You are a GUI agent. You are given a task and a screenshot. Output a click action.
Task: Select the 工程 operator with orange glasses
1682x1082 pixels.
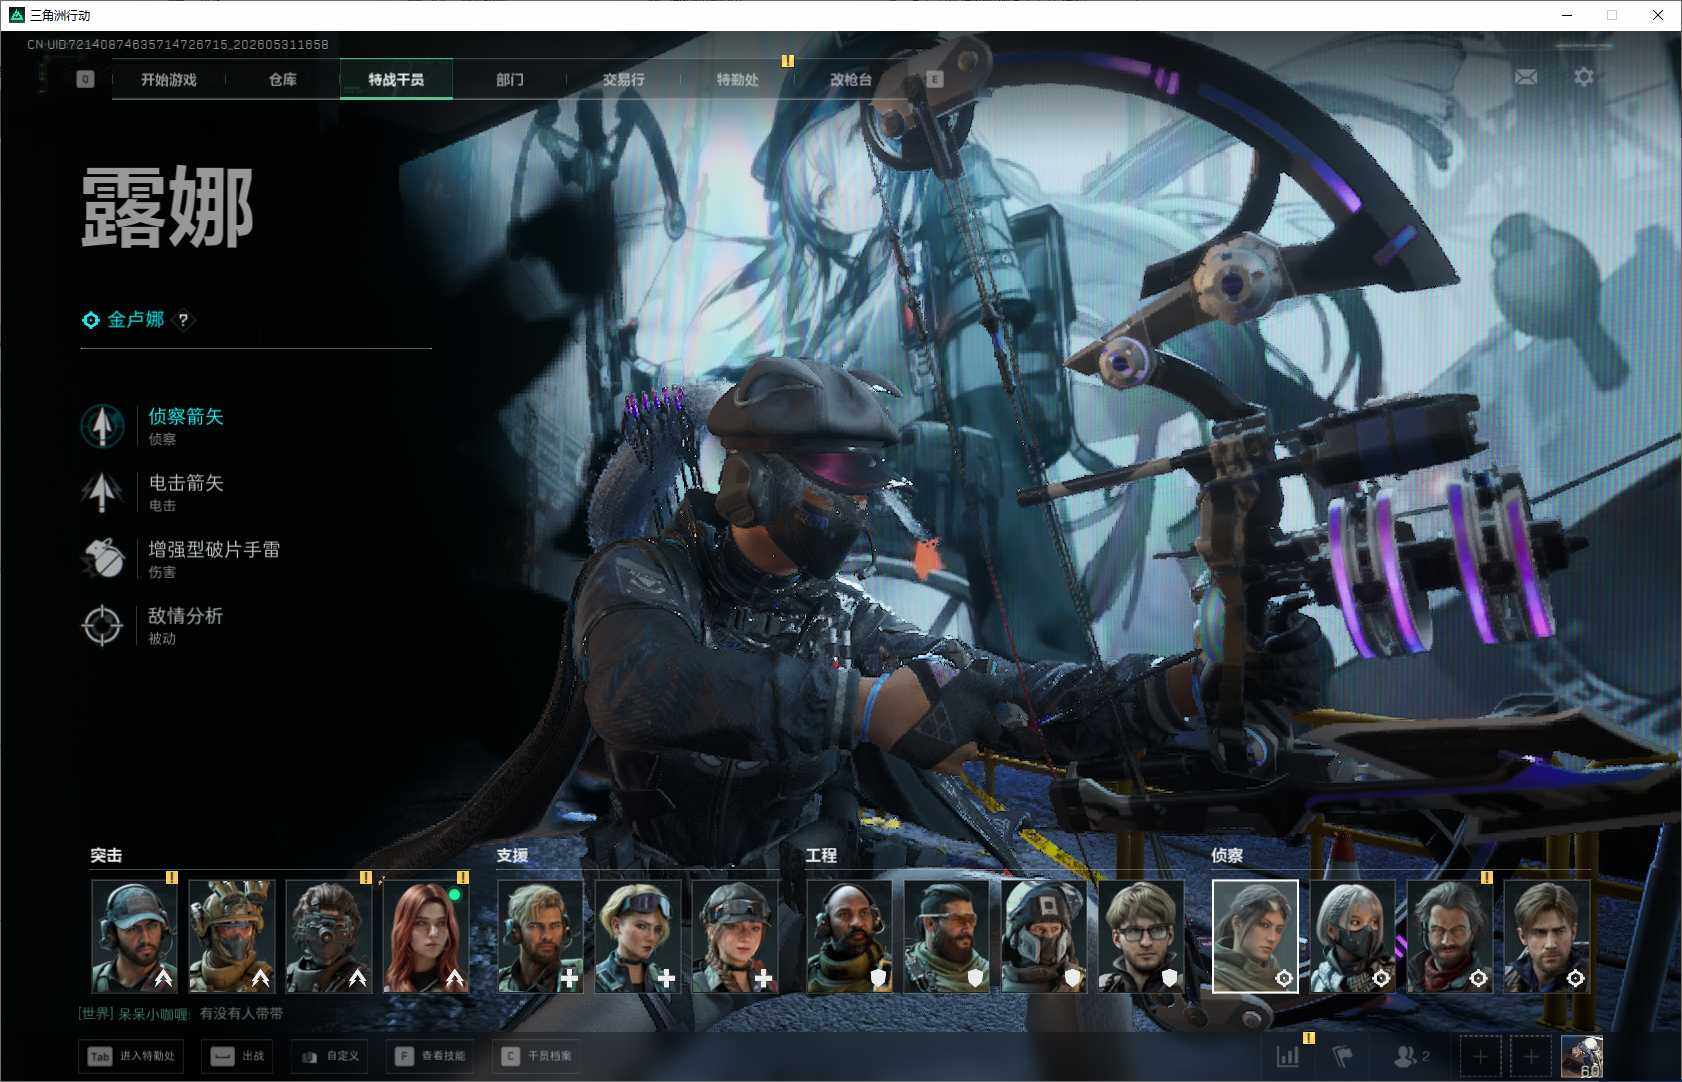(x=947, y=937)
